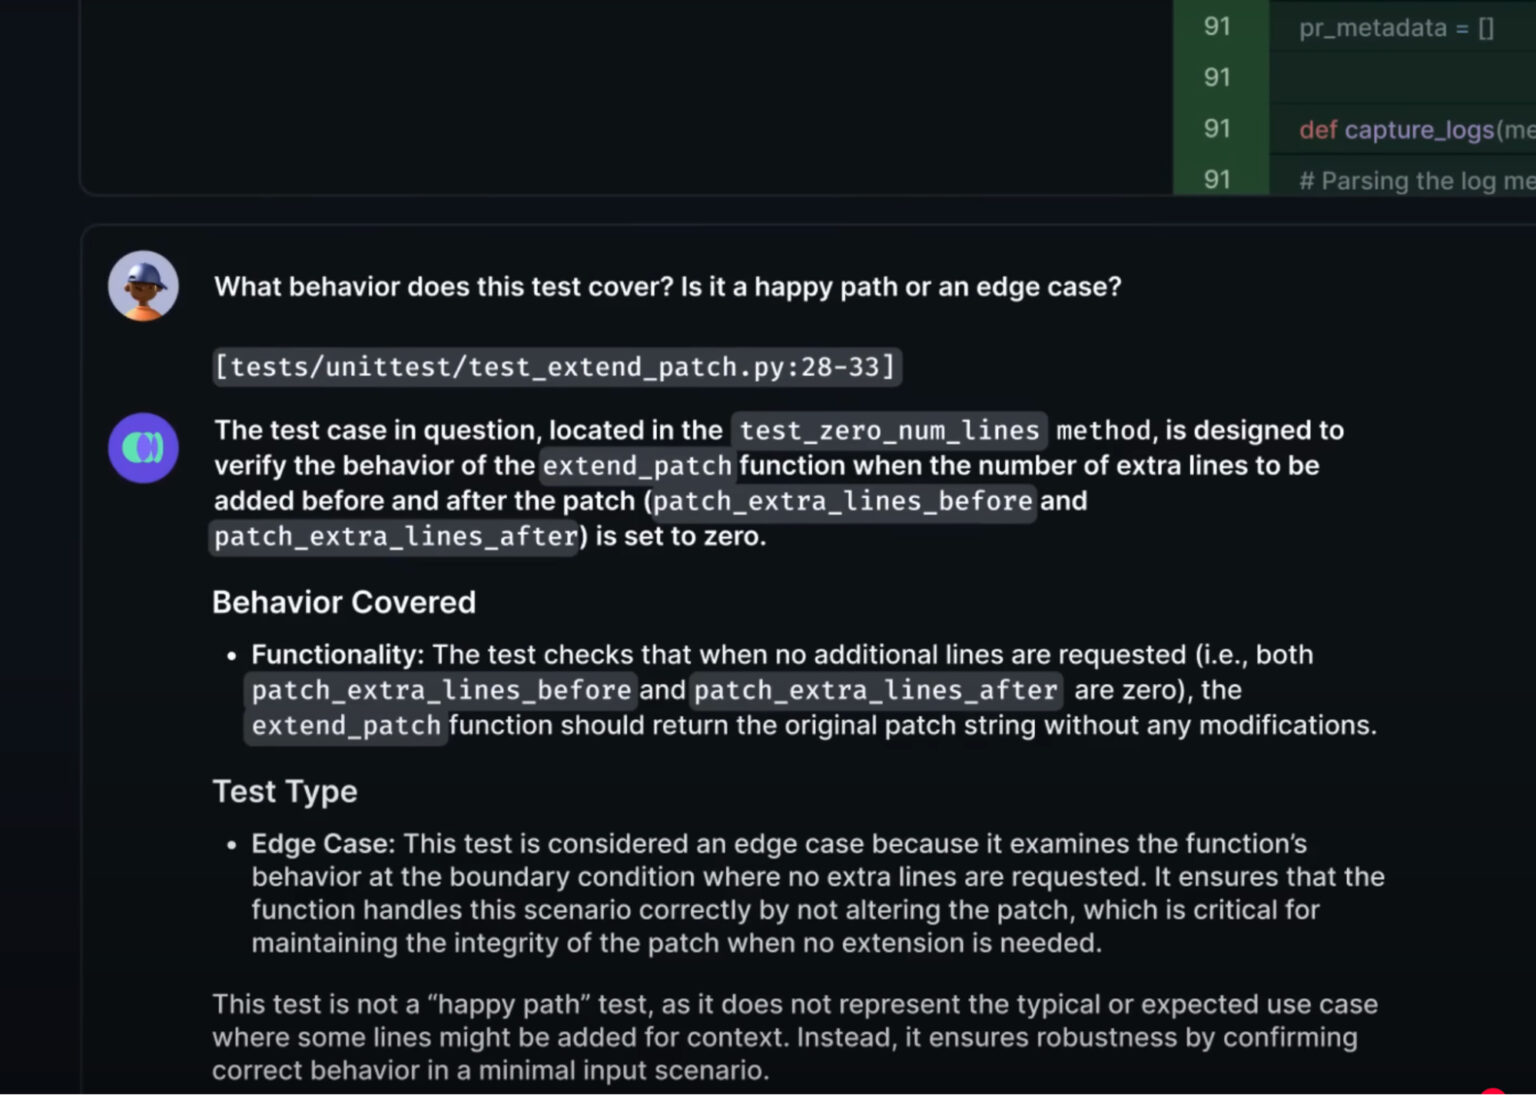Select the Test Type heading

[284, 791]
